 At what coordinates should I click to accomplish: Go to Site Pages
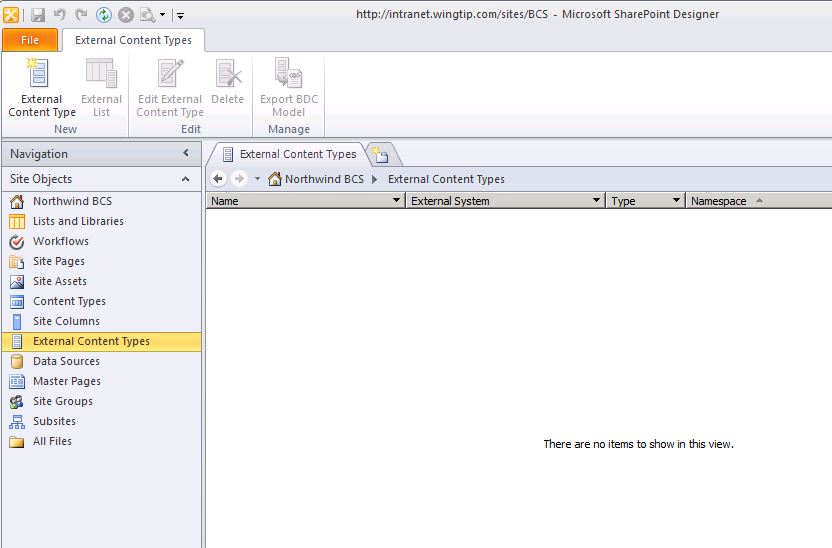102,261
